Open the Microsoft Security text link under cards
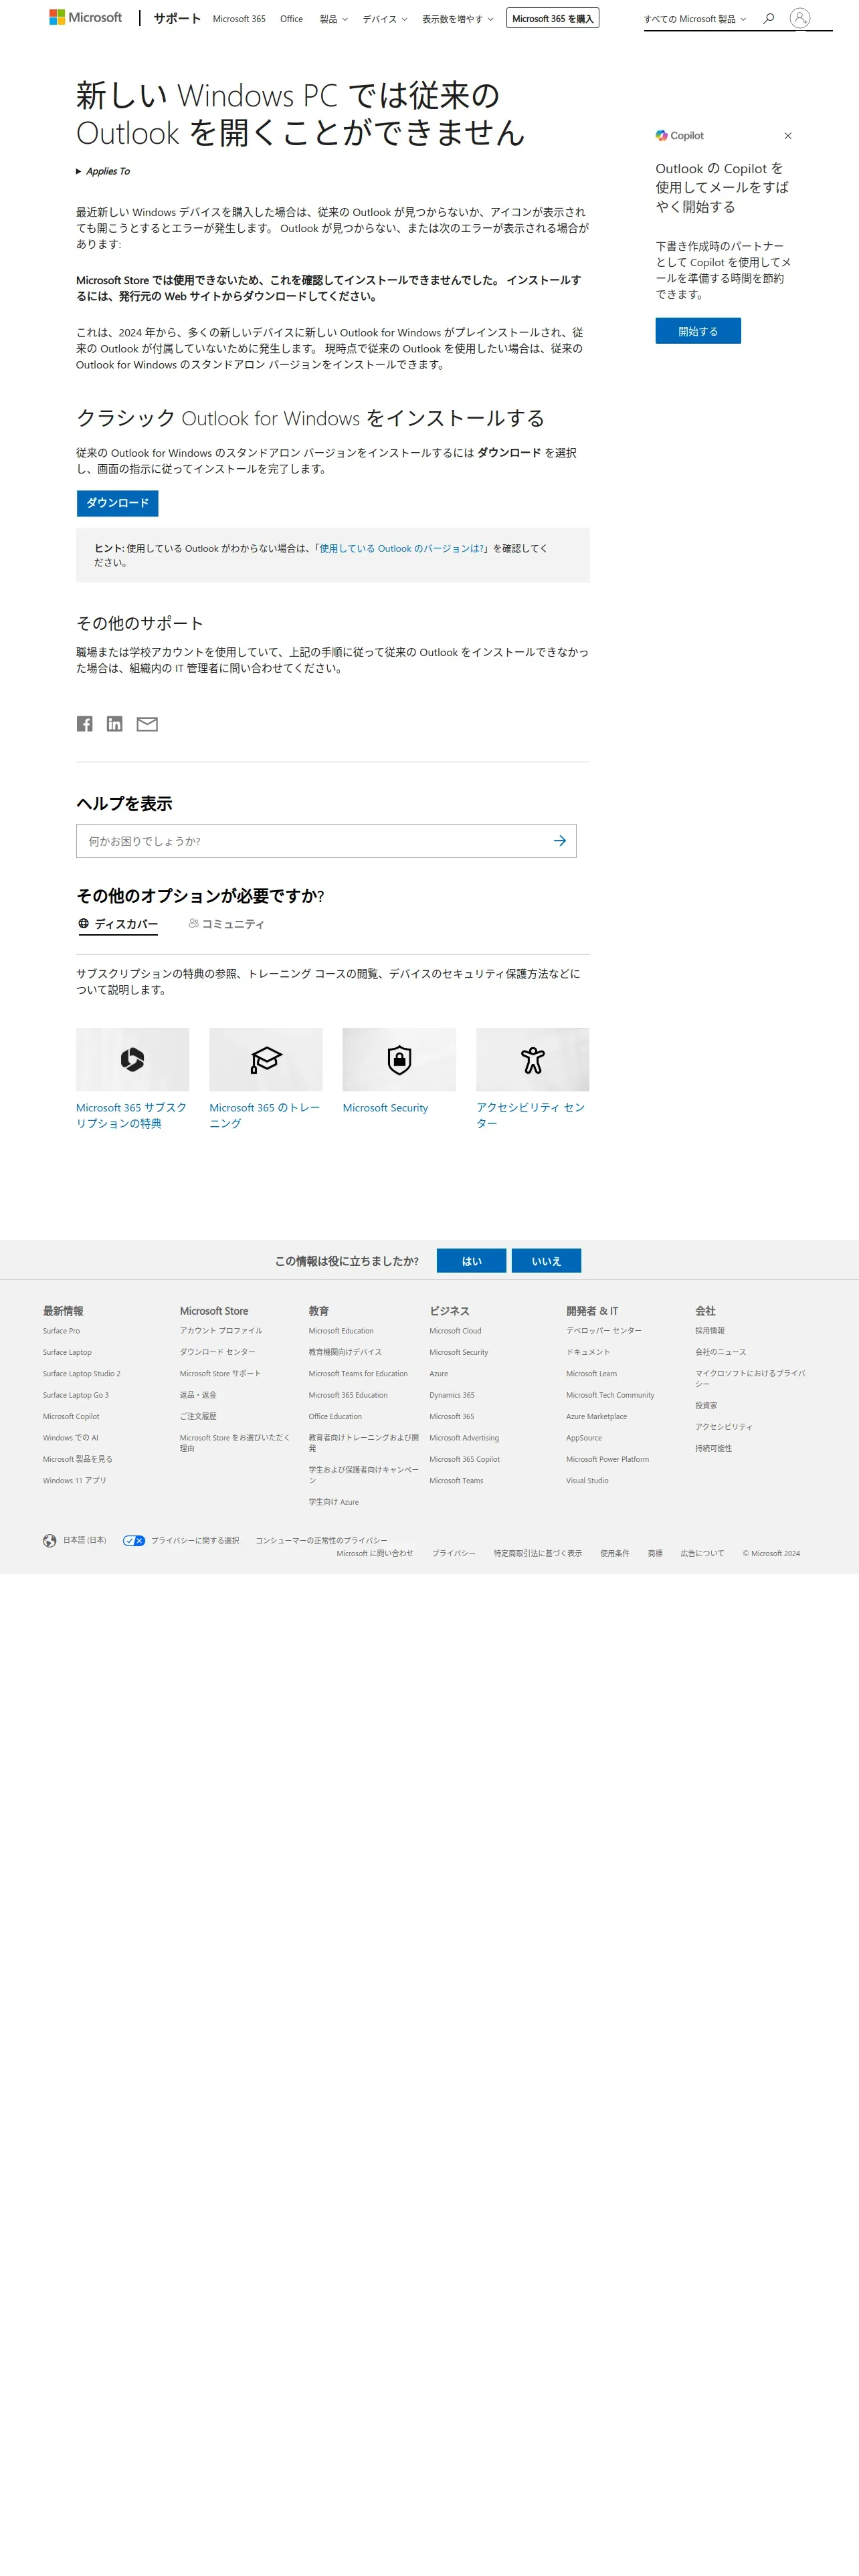Screen dimensions: 859x2576 [x=385, y=1108]
